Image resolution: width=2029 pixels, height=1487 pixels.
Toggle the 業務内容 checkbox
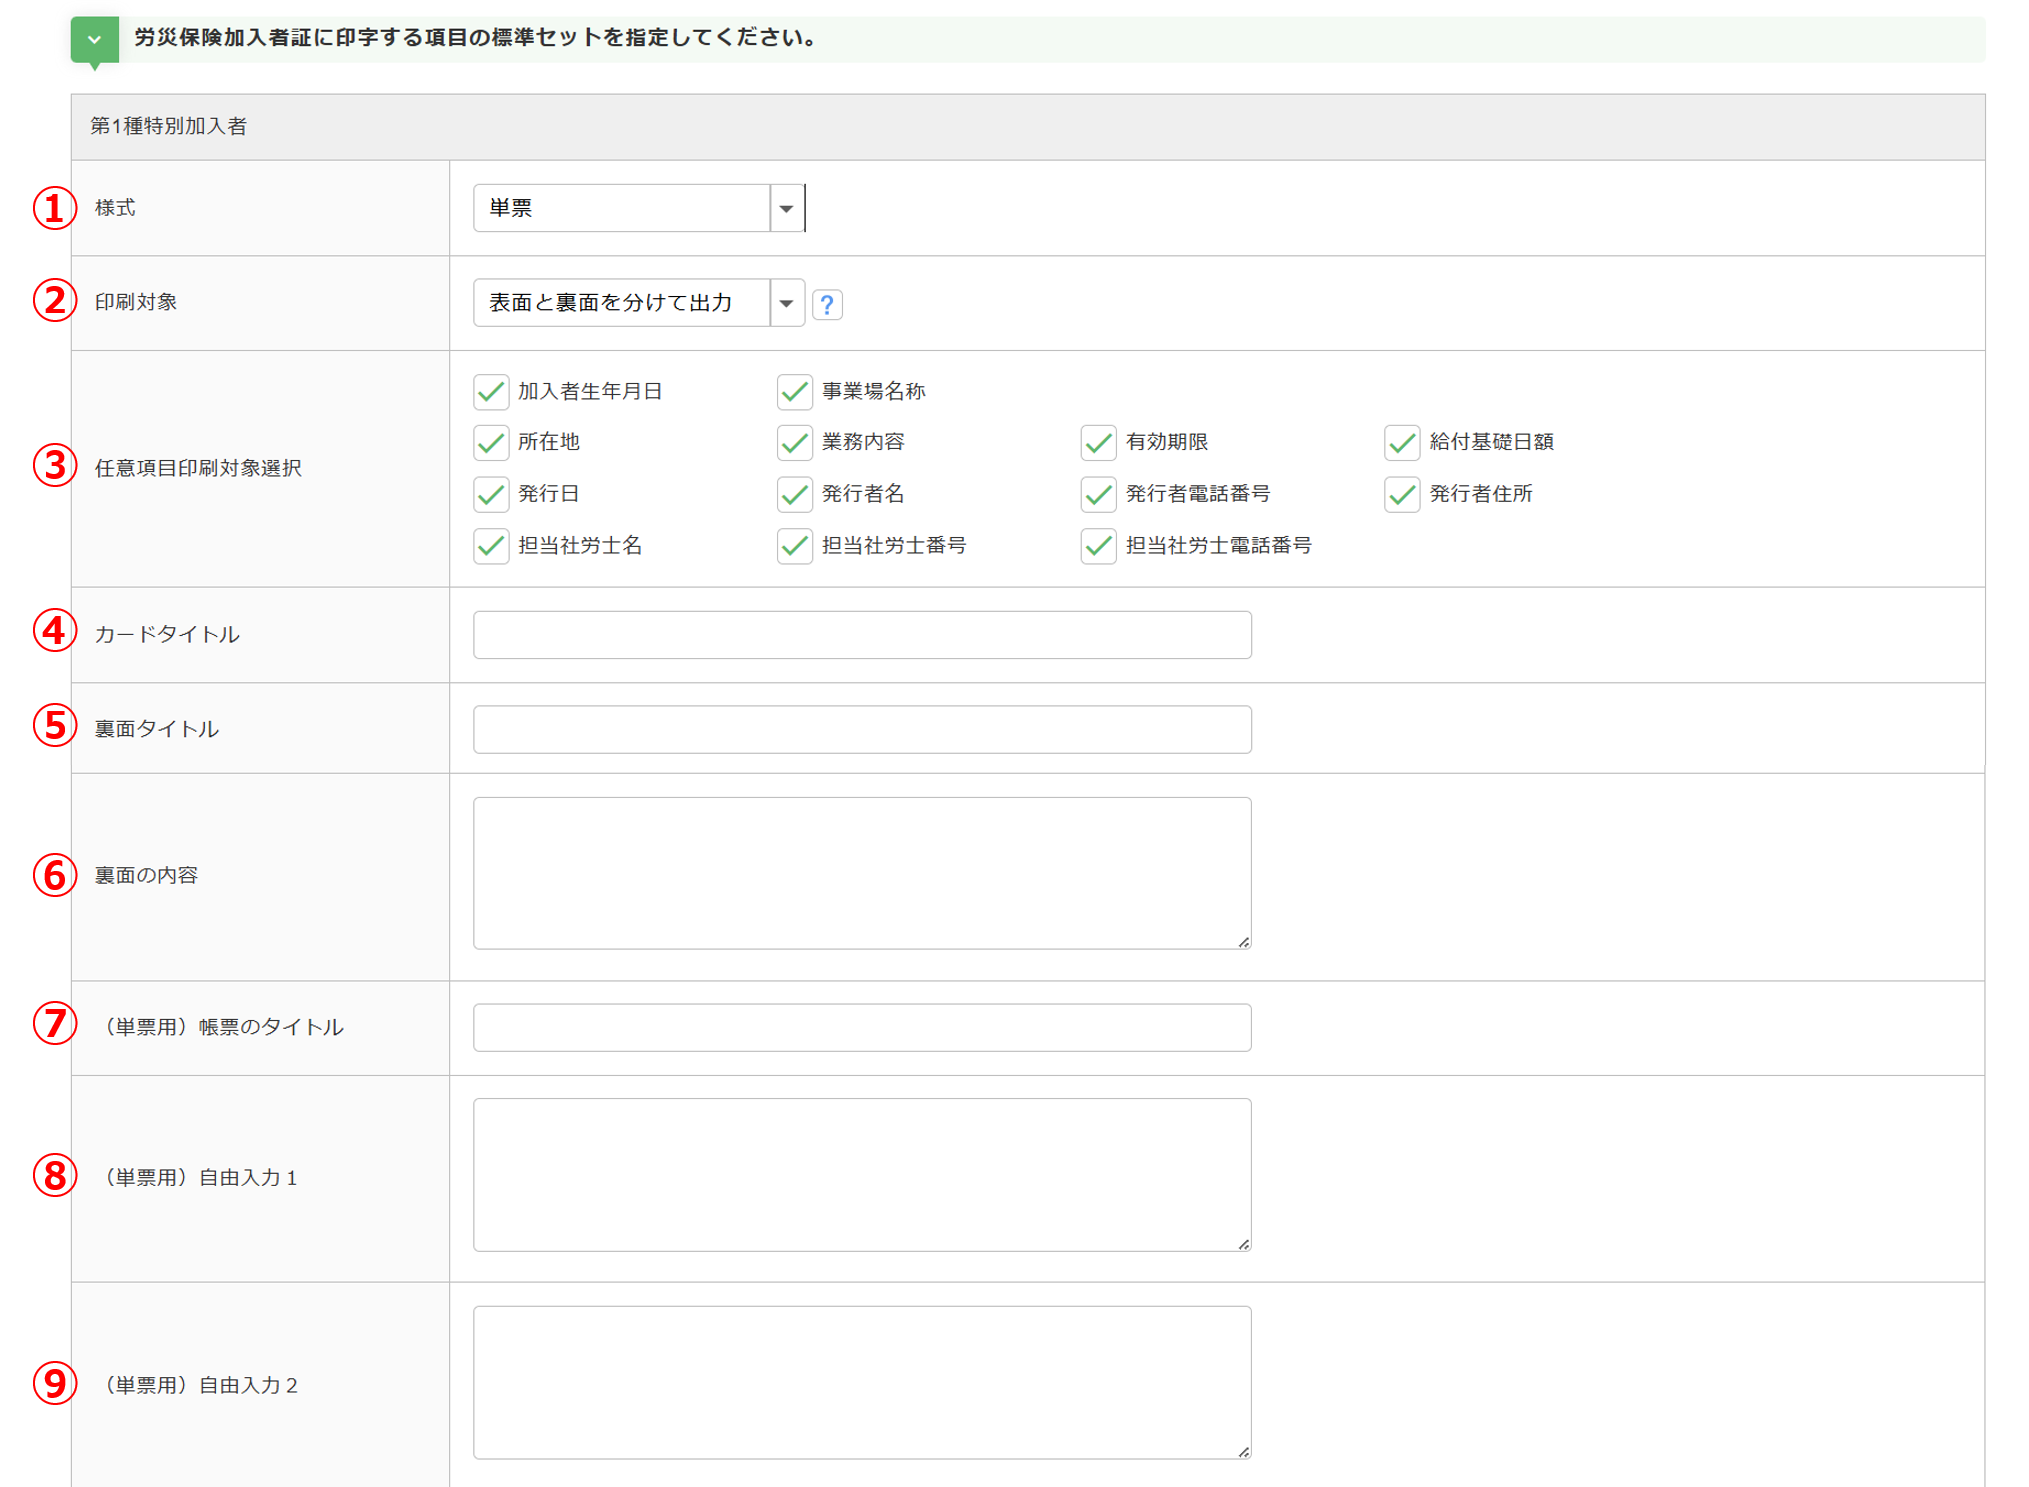point(794,442)
